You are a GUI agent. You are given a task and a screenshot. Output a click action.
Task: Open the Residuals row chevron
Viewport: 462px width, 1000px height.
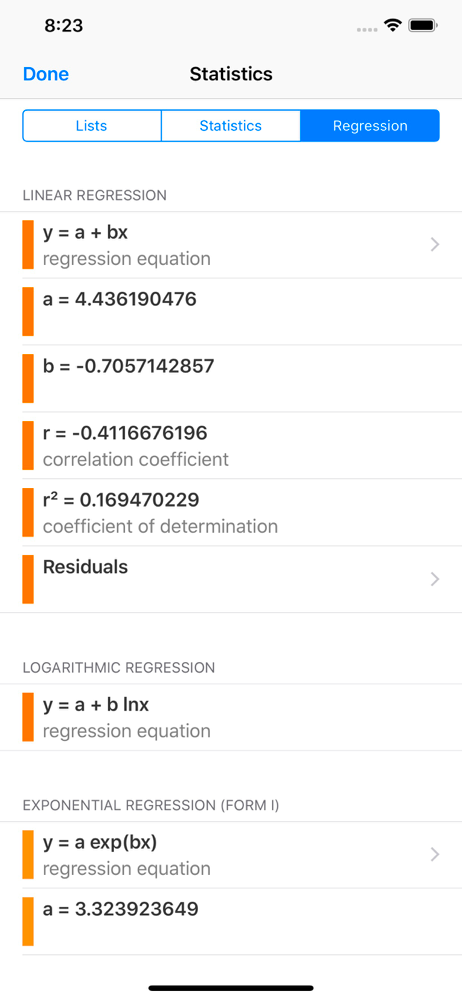click(435, 579)
